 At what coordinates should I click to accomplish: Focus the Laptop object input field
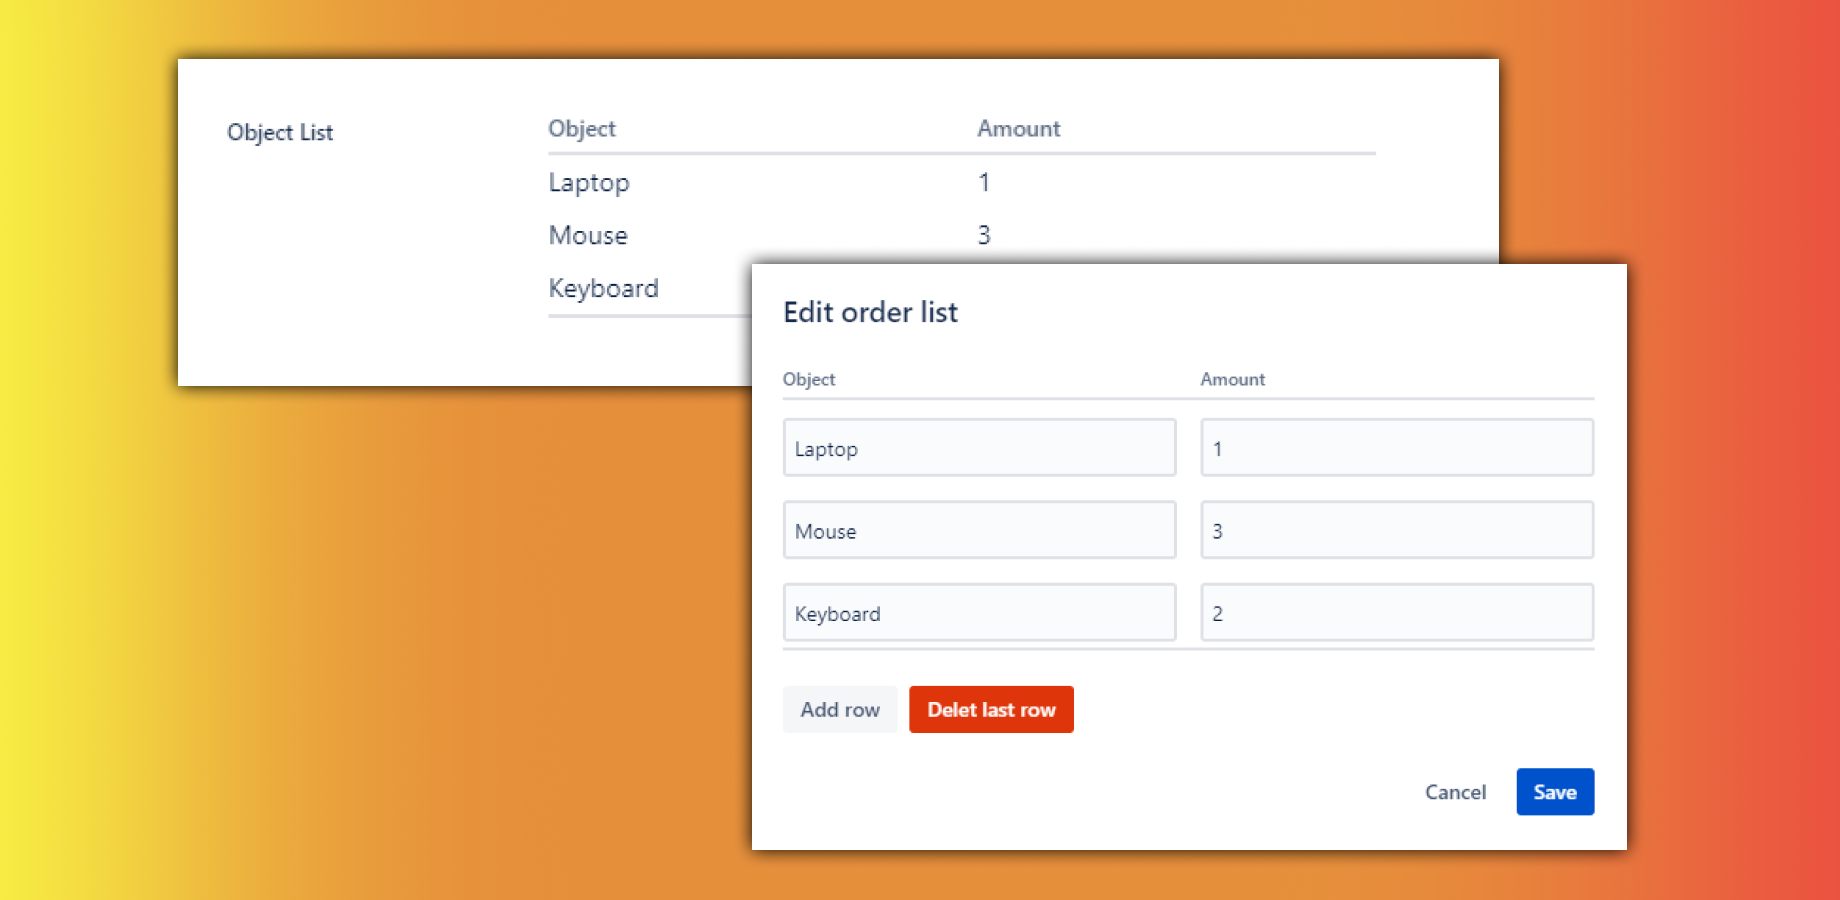pyautogui.click(x=979, y=448)
